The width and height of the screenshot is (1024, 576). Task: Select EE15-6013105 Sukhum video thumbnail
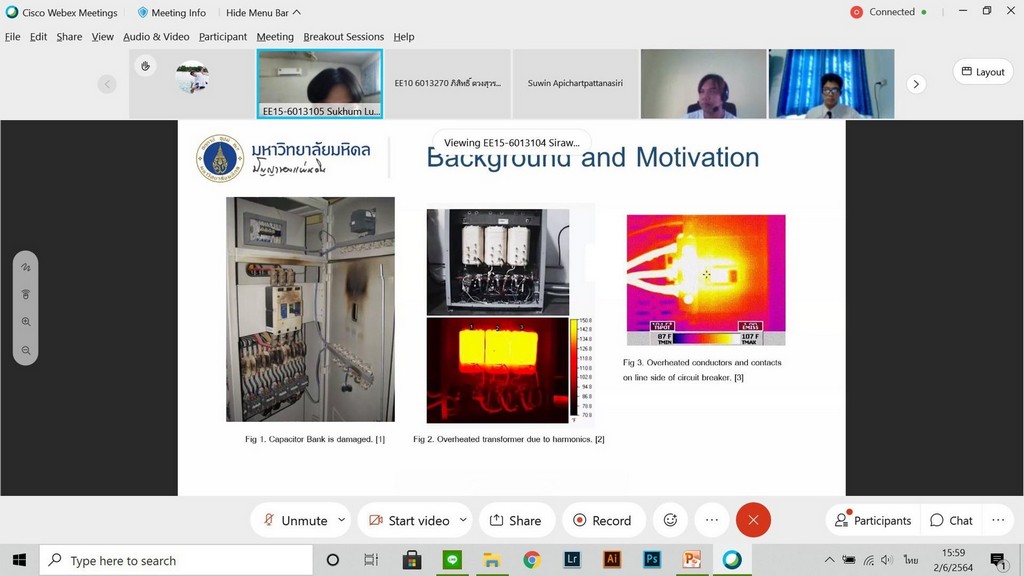point(320,84)
